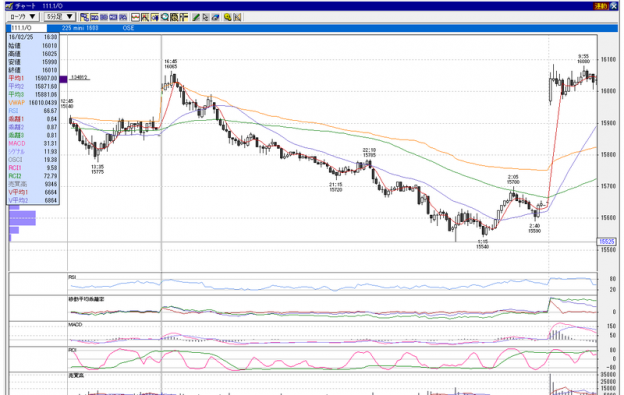Click the yellow key search icon
Viewport: 624px width, 395px height.
pyautogui.click(x=228, y=17)
